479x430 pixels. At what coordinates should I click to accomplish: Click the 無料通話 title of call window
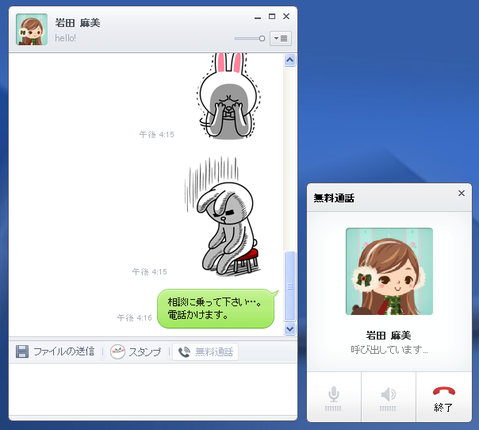coord(334,198)
